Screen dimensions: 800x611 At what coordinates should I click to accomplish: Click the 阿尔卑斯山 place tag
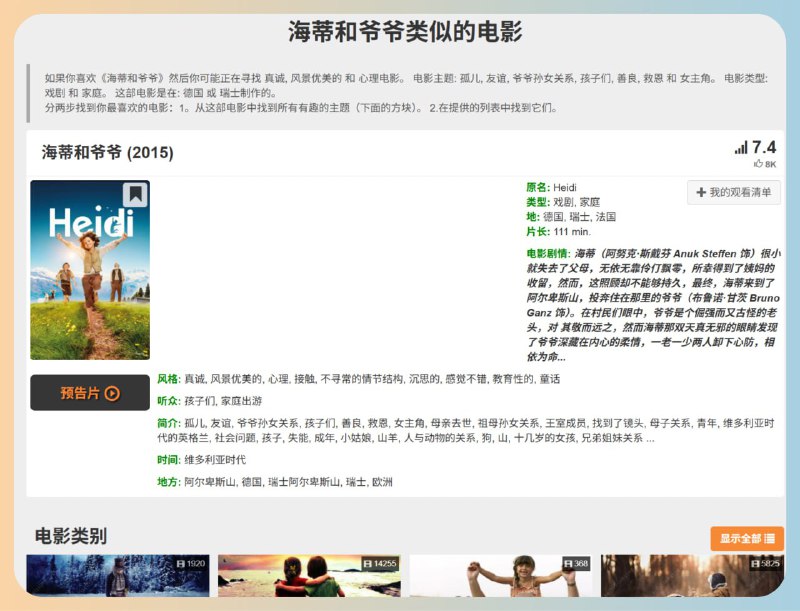208,482
